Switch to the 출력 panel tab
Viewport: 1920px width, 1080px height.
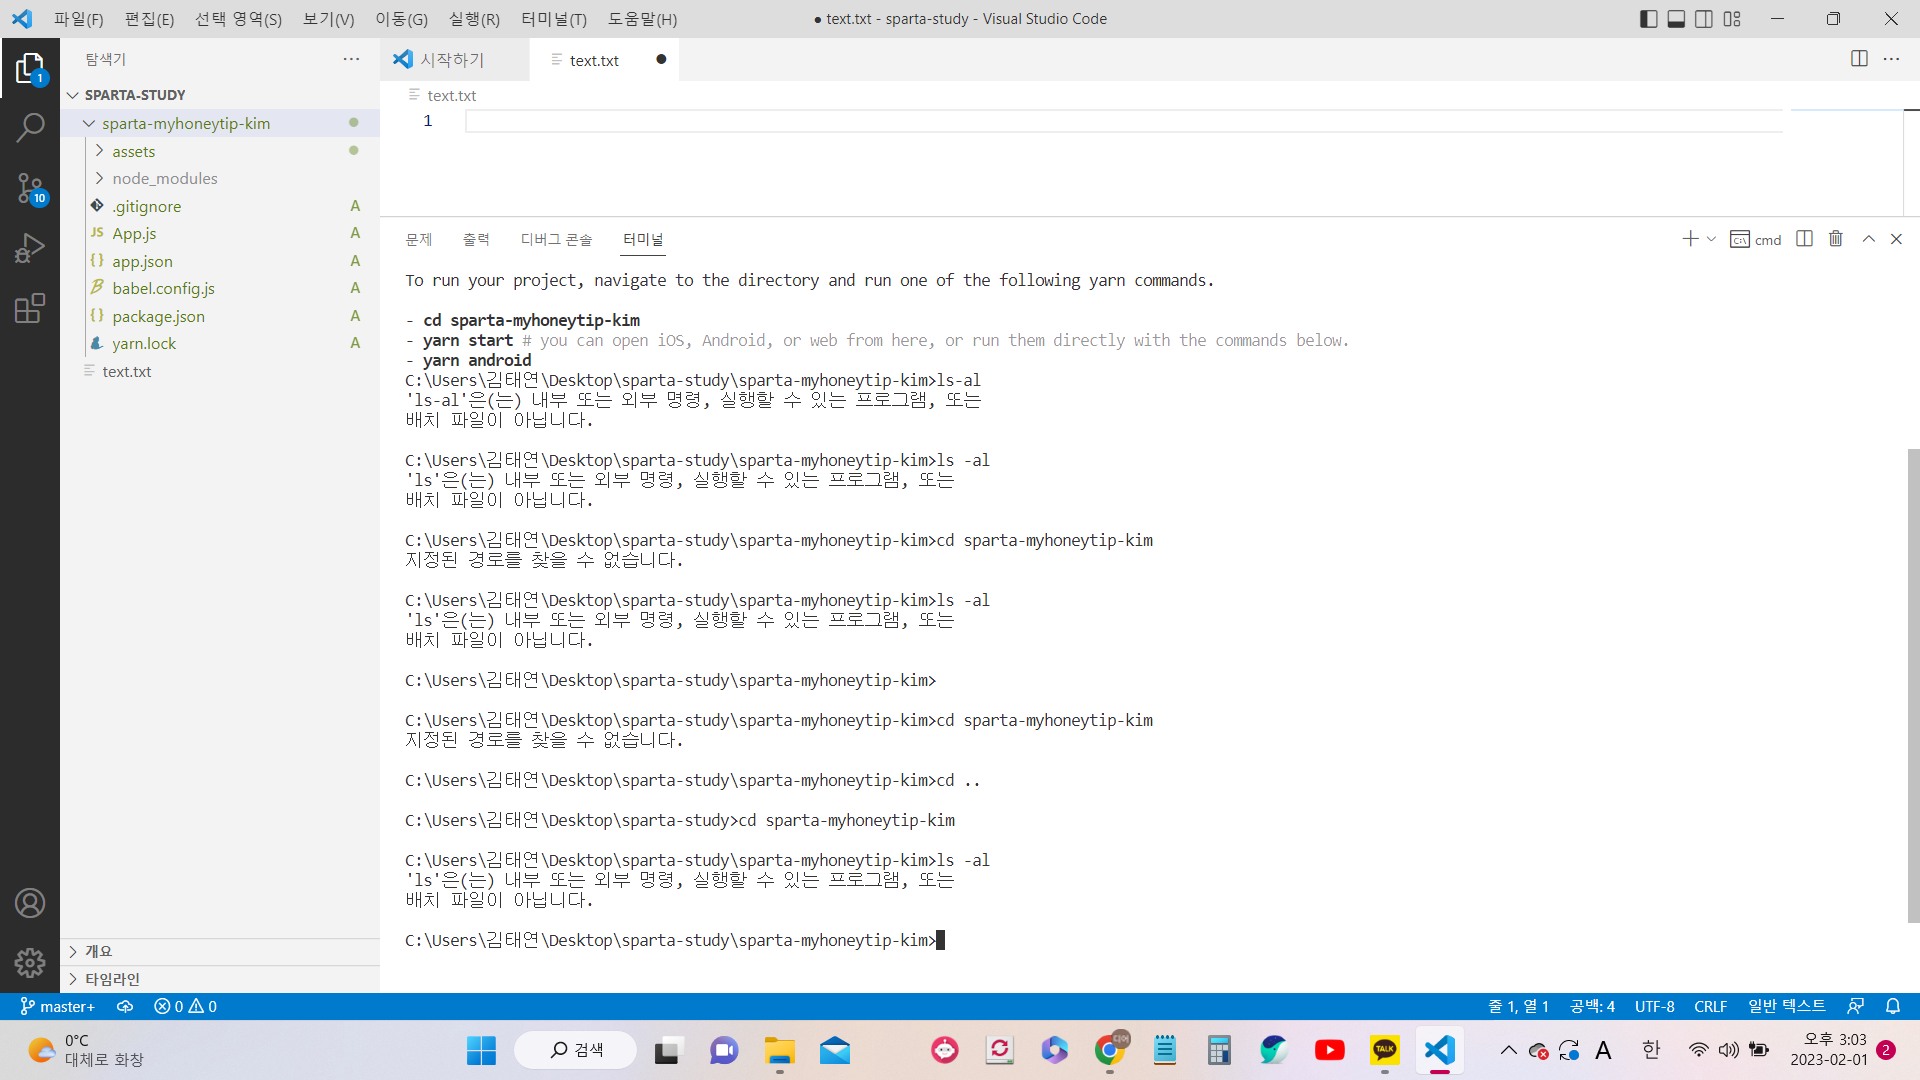point(476,239)
